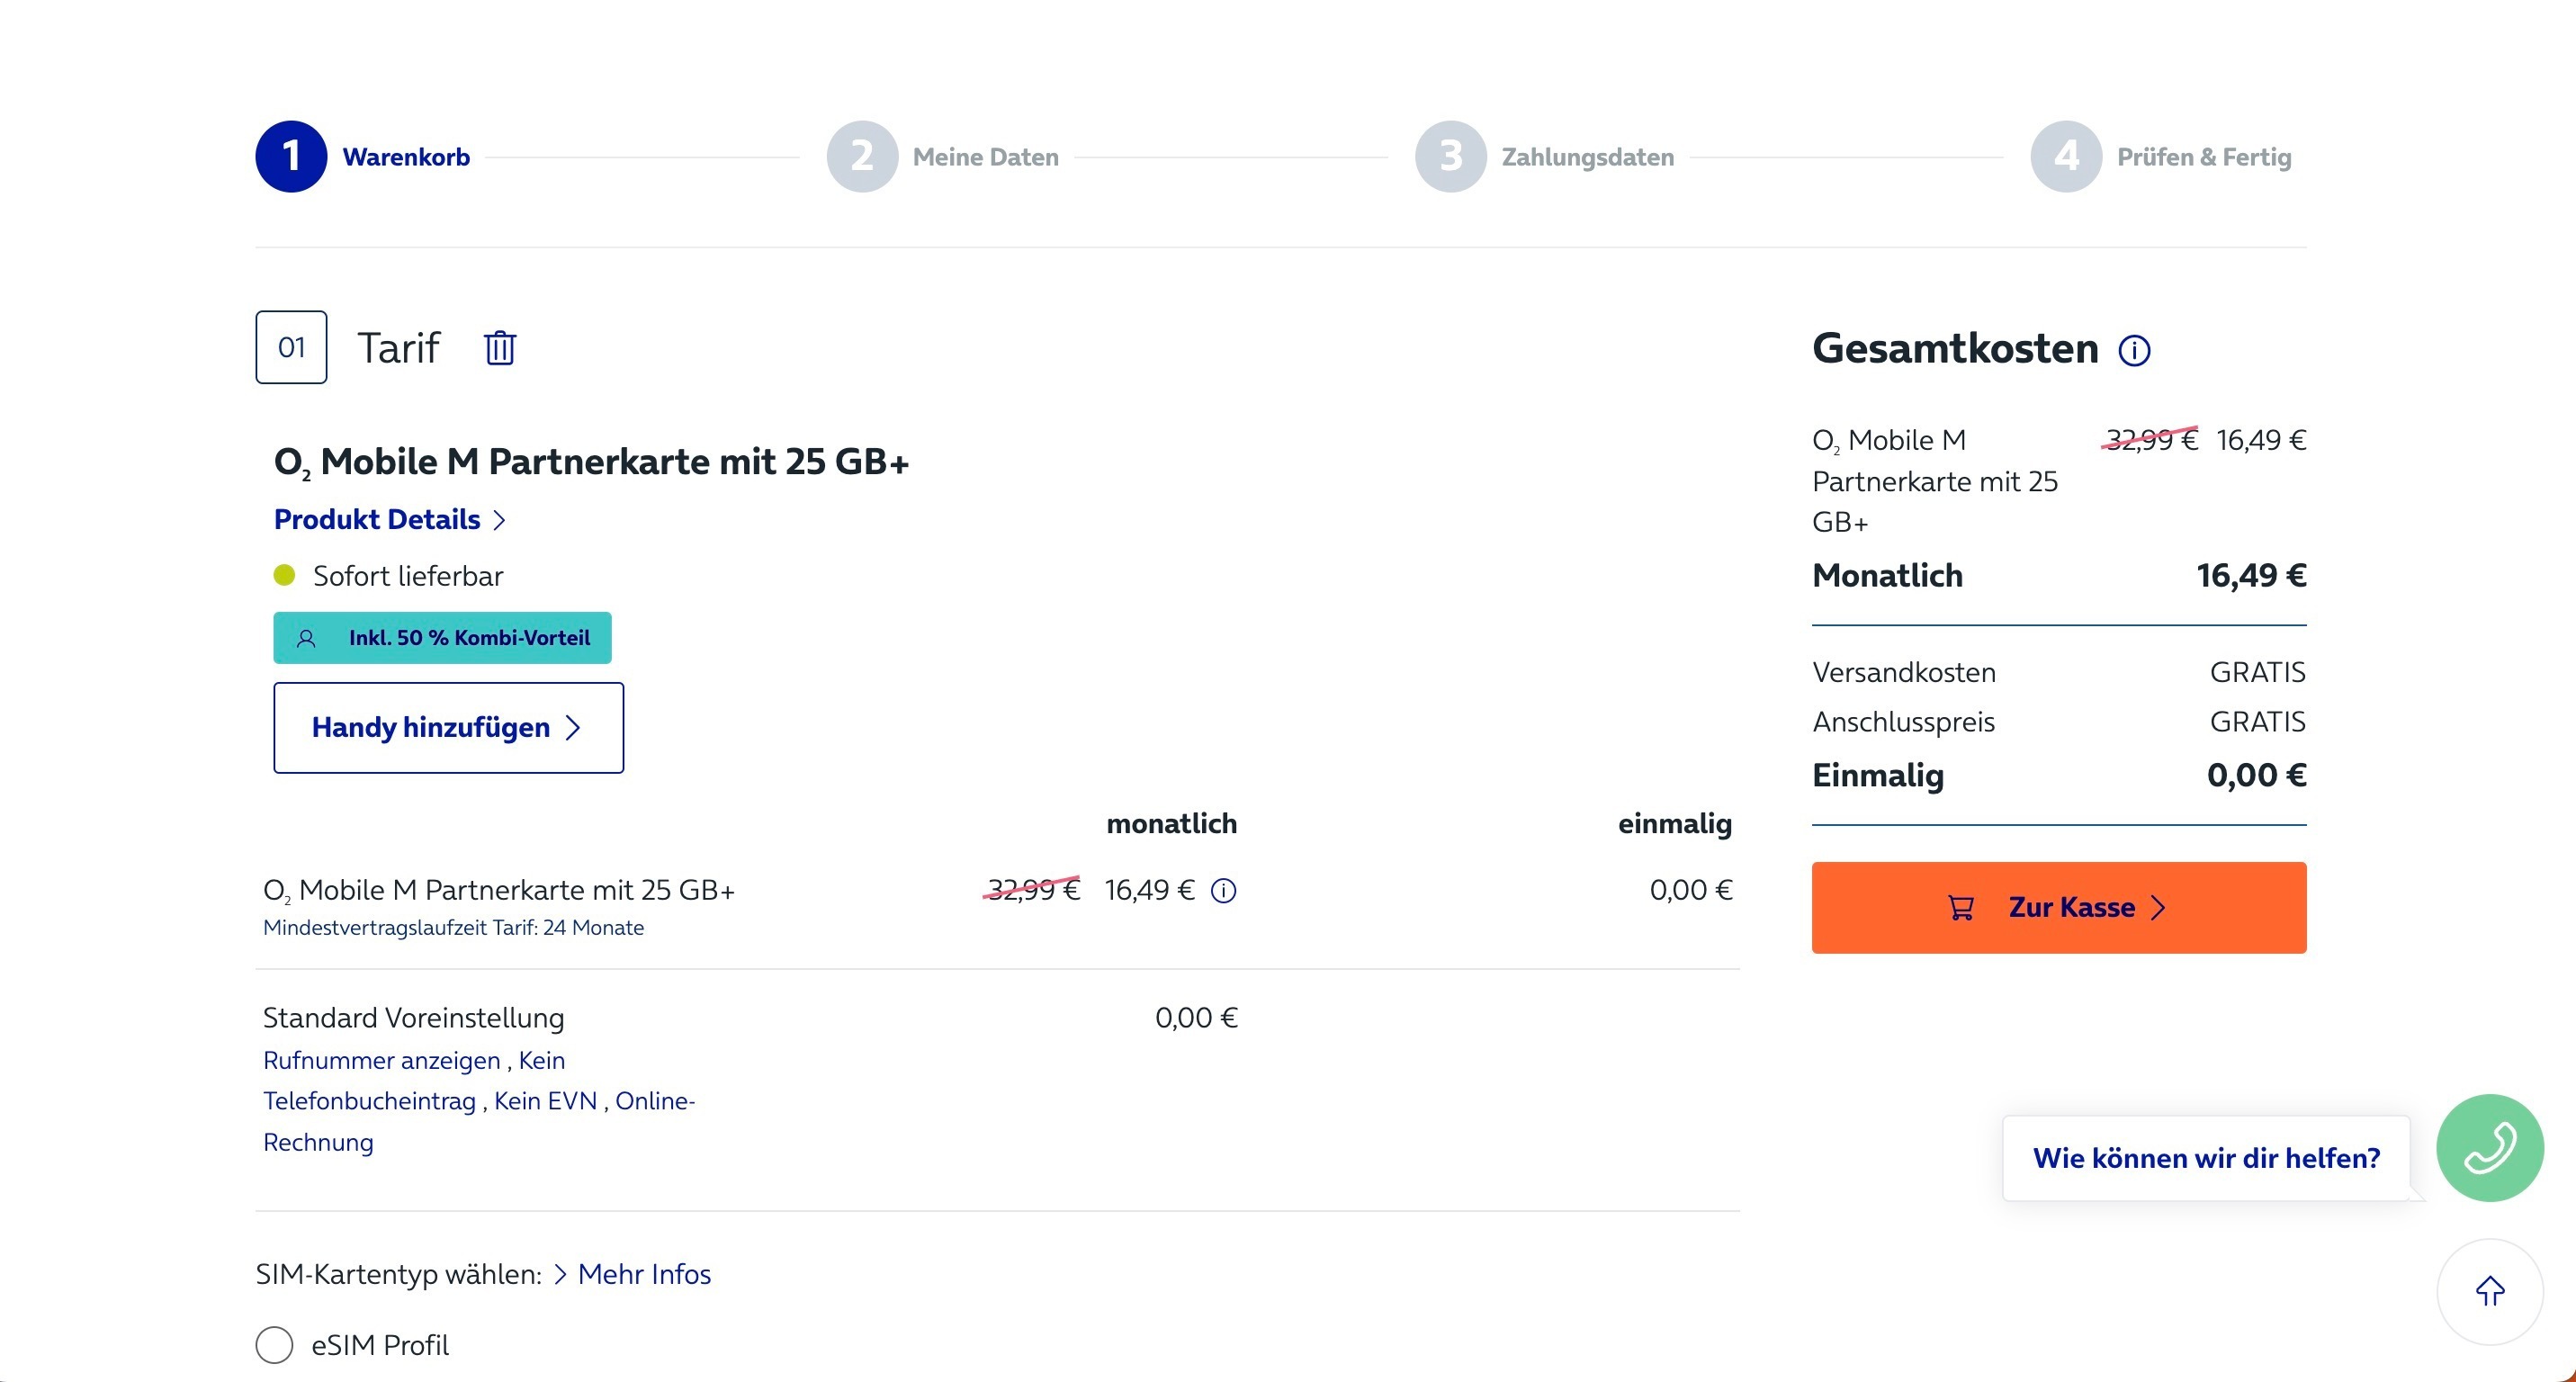
Task: Open Rufnummer anzeigen setting link
Action: pyautogui.click(x=381, y=1060)
